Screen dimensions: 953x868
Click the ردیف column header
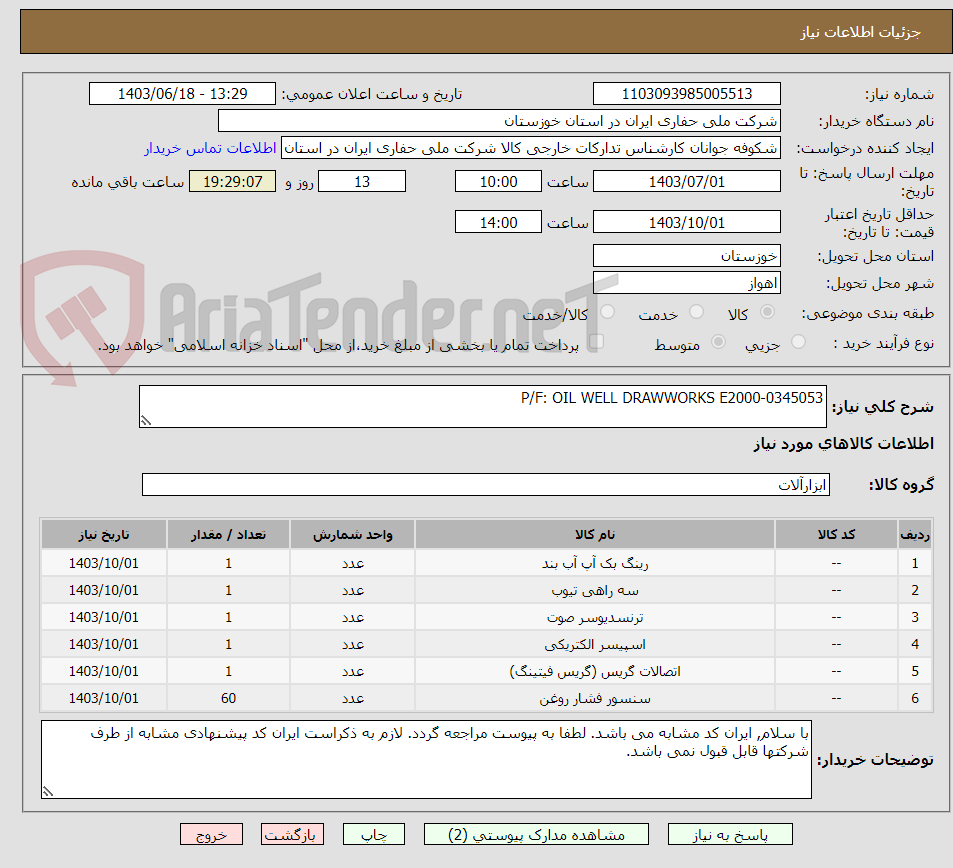point(915,534)
